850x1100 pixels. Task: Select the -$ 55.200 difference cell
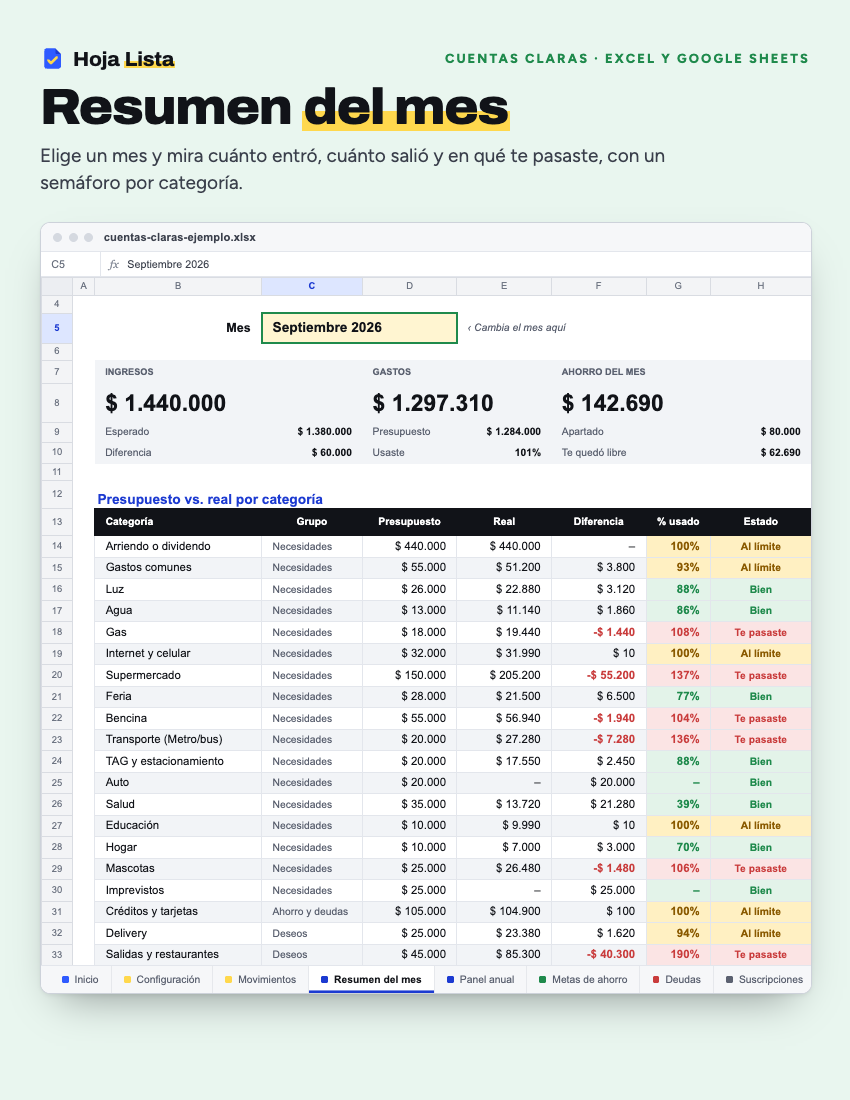tap(599, 675)
